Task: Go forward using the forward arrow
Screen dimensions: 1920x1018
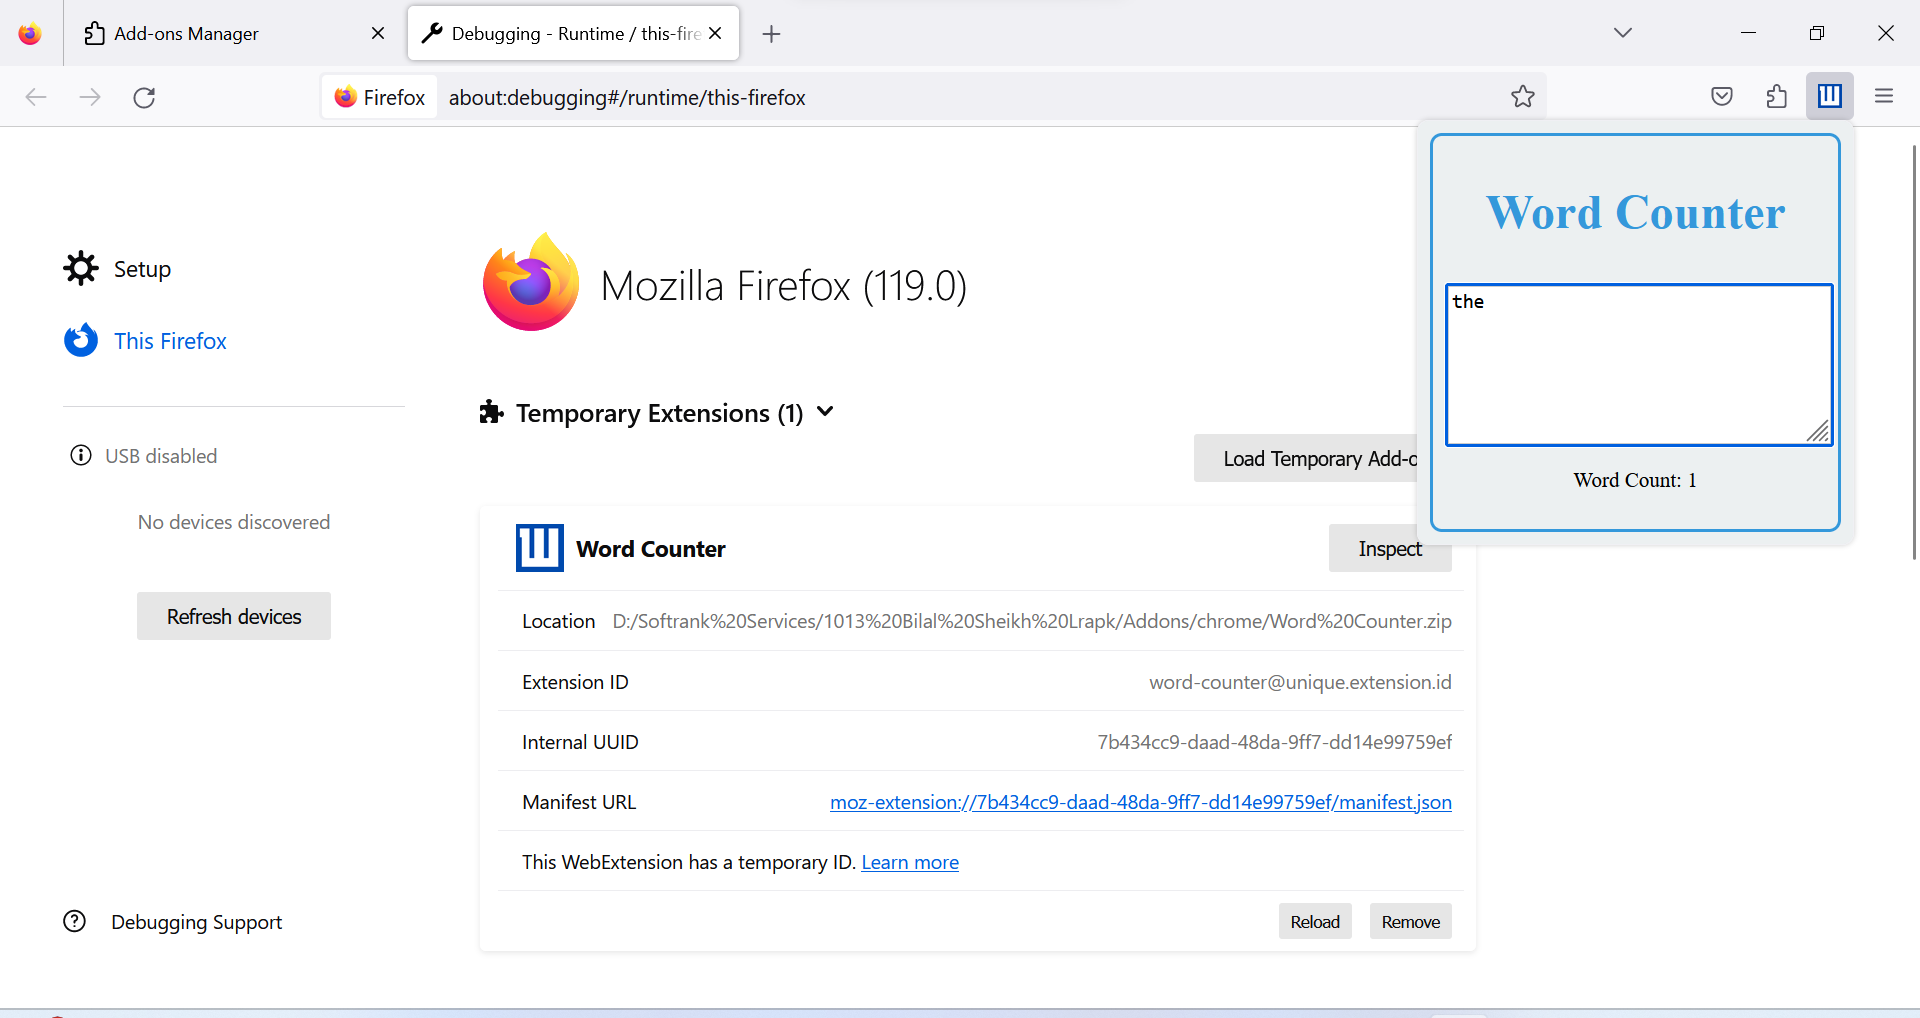Action: pos(90,97)
